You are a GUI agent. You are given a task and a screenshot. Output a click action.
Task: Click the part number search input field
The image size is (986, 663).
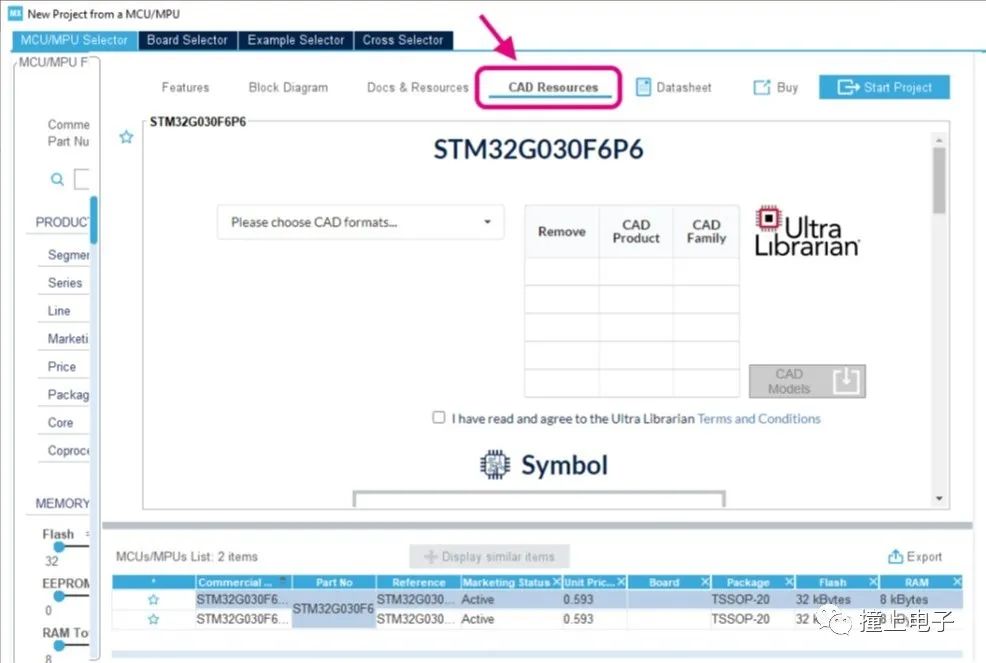pos(82,179)
